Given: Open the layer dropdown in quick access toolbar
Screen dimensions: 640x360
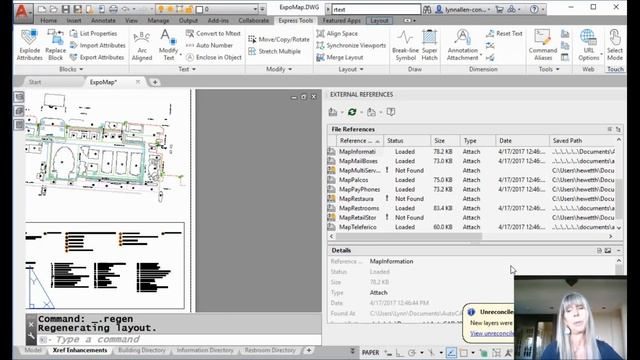Looking at the screenshot, I should (x=256, y=9).
